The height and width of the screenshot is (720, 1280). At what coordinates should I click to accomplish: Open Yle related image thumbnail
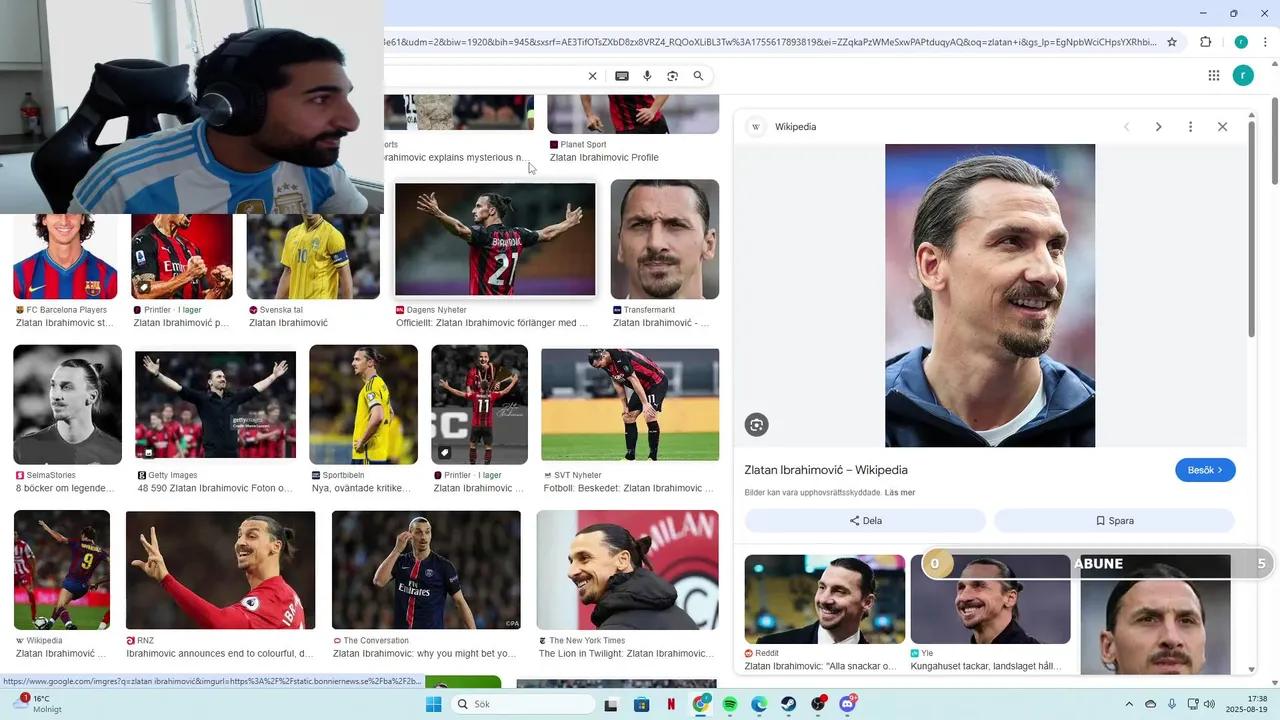click(990, 599)
